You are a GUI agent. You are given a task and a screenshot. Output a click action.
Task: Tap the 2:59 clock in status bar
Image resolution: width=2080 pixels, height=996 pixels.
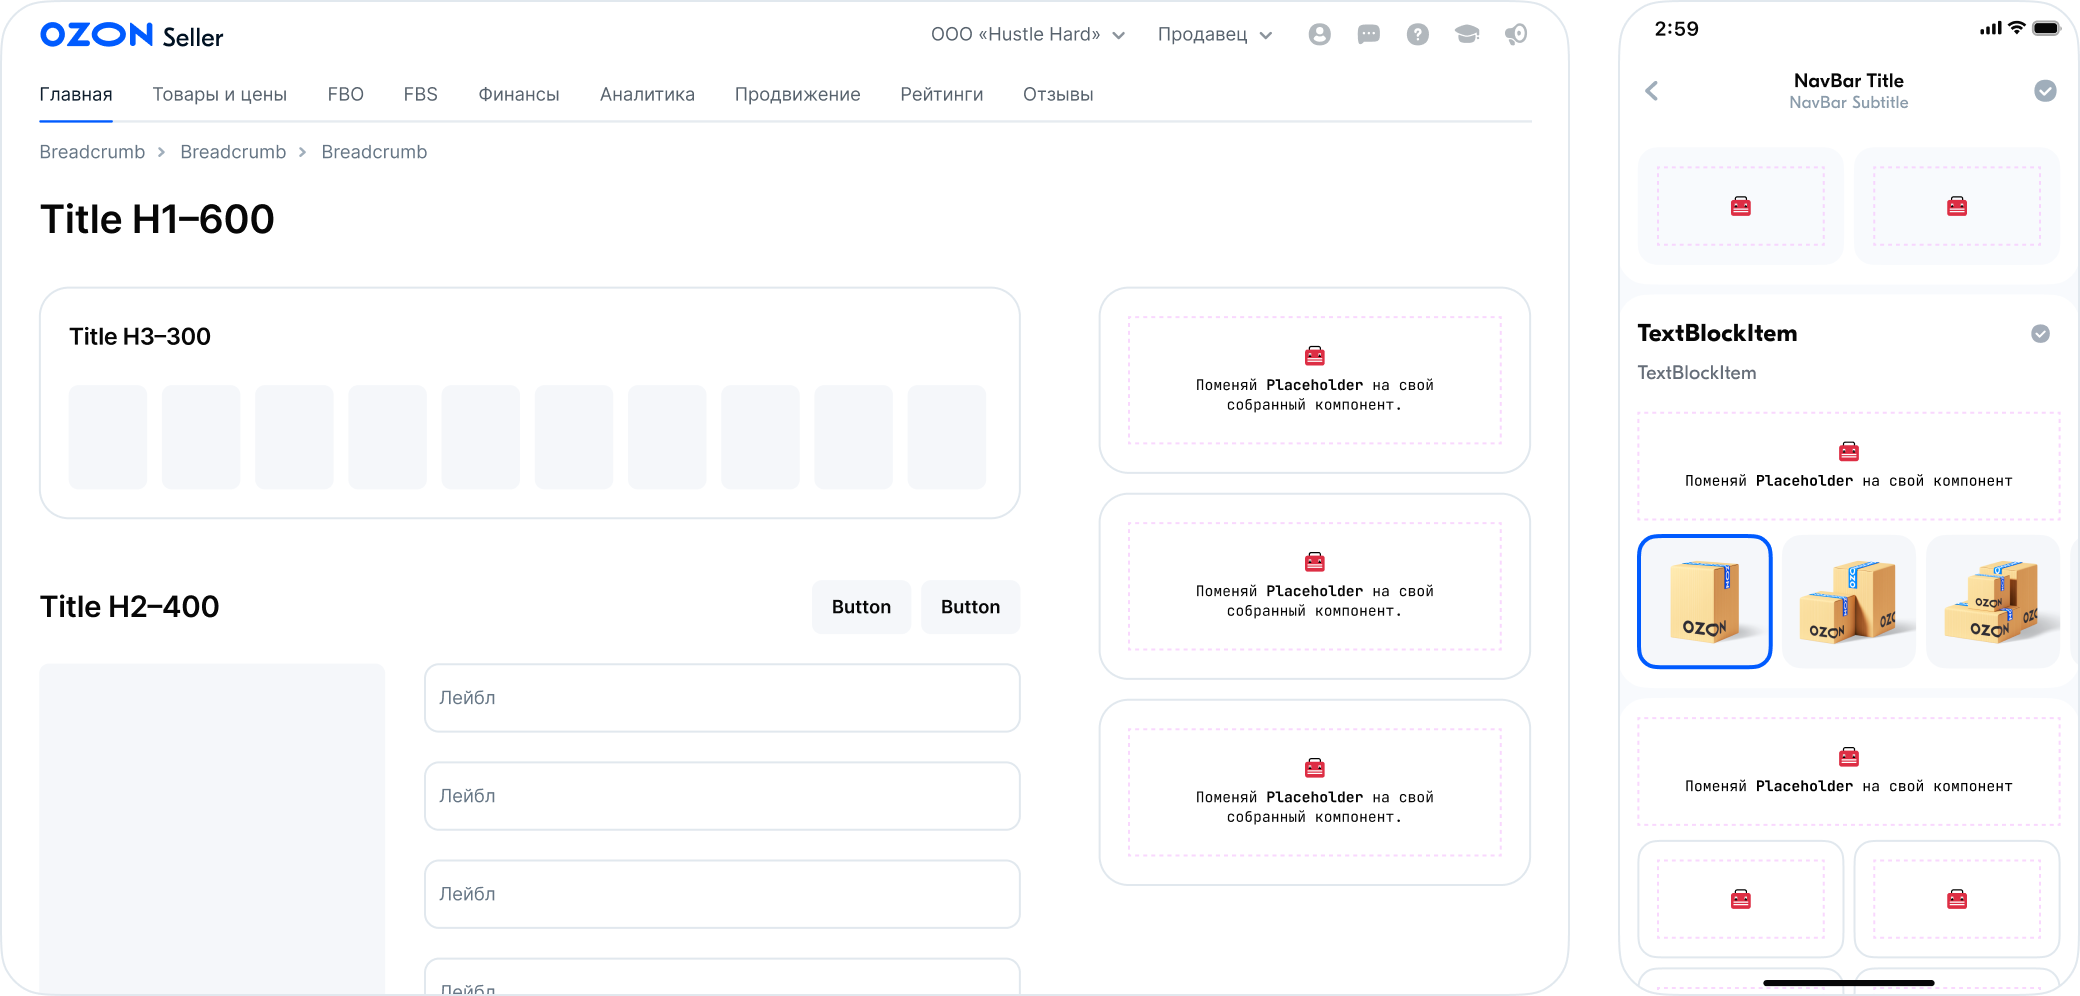point(1676,29)
